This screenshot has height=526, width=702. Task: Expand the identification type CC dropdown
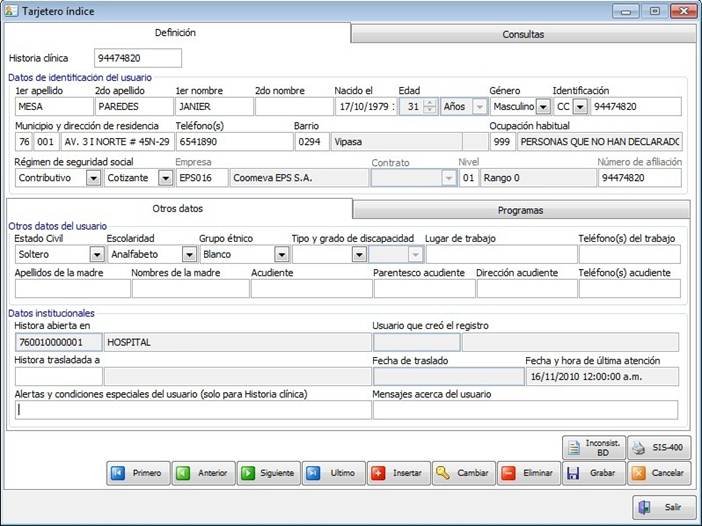tap(580, 107)
